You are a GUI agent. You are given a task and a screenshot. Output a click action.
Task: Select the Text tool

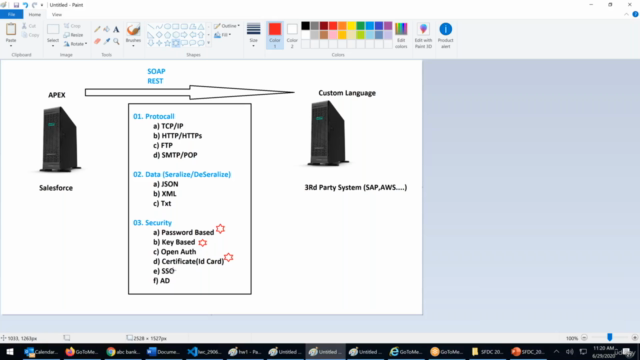click(116, 29)
